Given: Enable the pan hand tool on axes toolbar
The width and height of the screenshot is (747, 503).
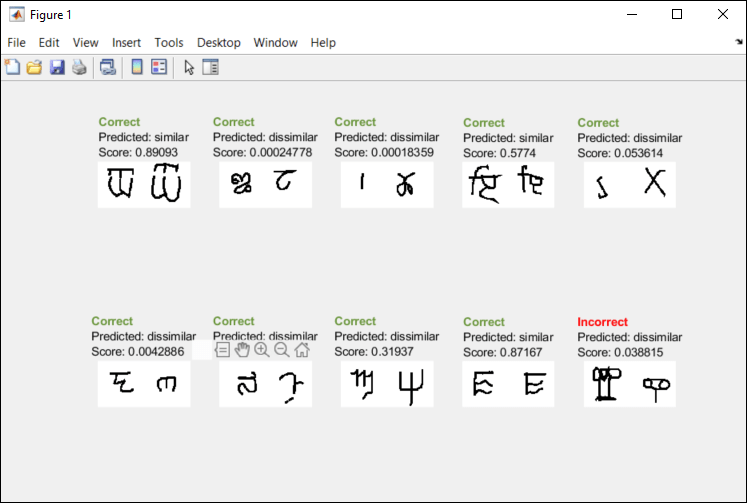Looking at the screenshot, I should point(242,350).
